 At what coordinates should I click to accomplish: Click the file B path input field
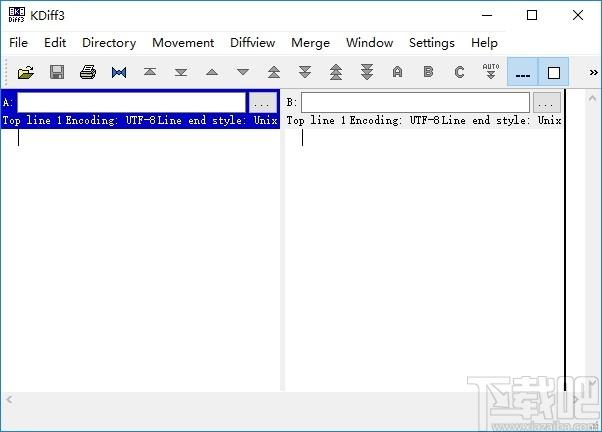pyautogui.click(x=415, y=103)
